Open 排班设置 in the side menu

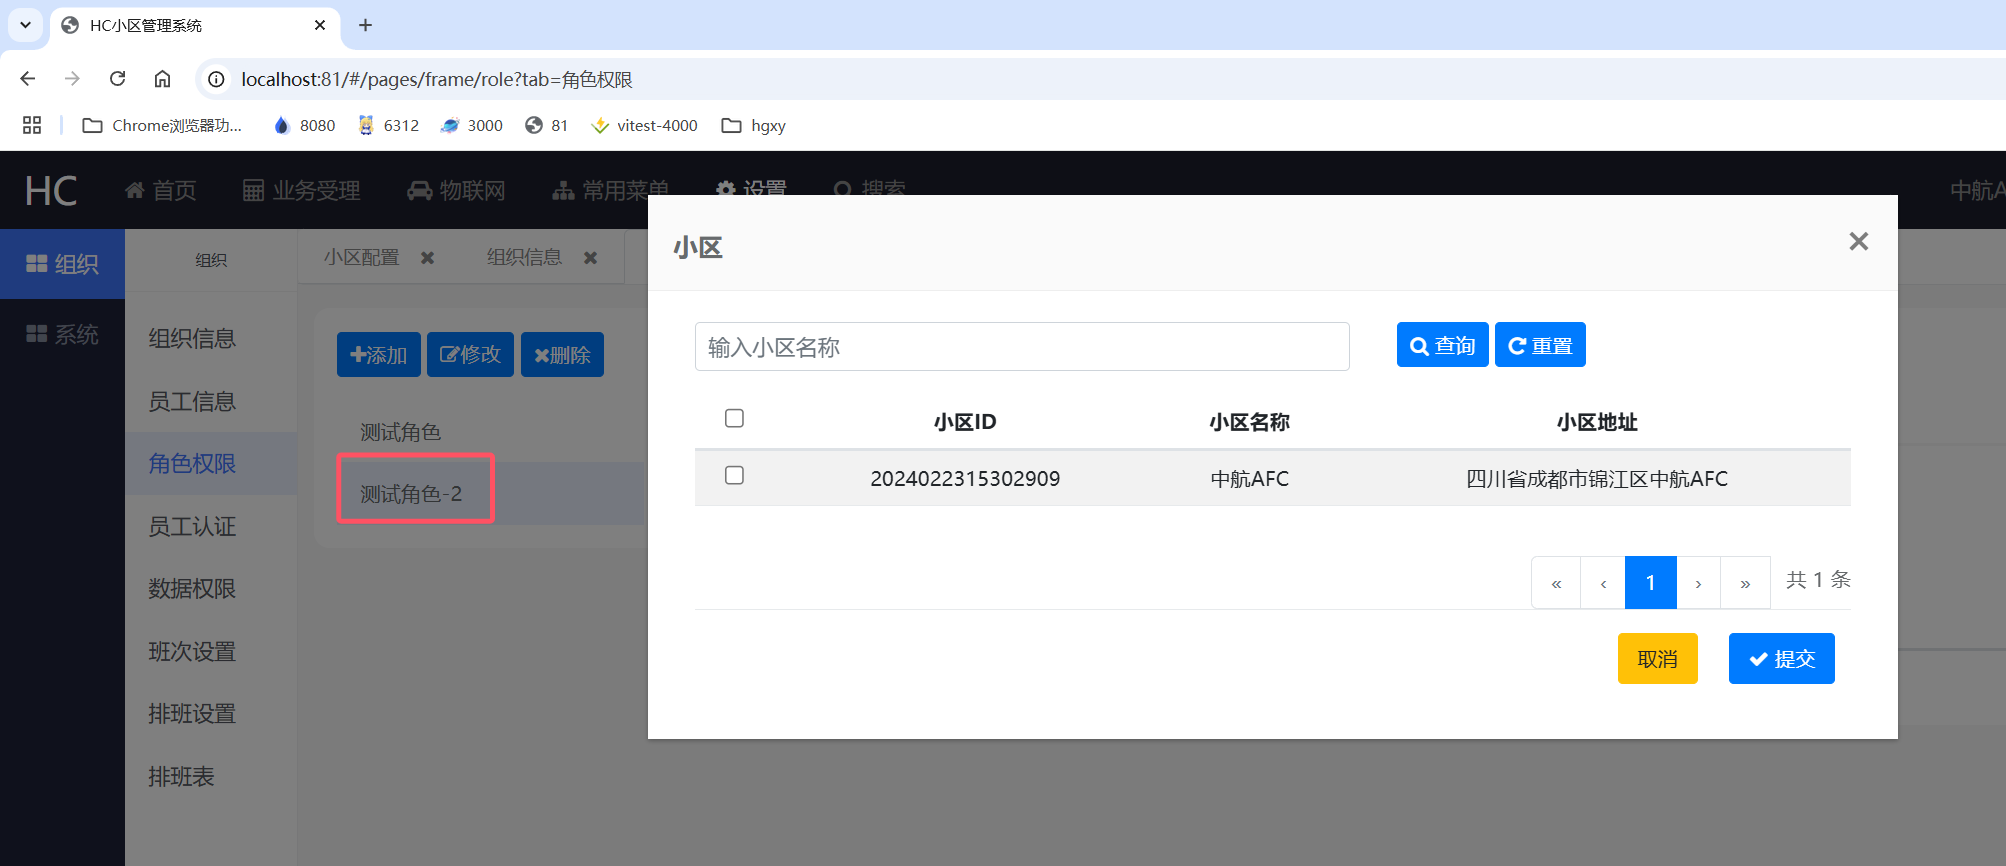pyautogui.click(x=192, y=713)
